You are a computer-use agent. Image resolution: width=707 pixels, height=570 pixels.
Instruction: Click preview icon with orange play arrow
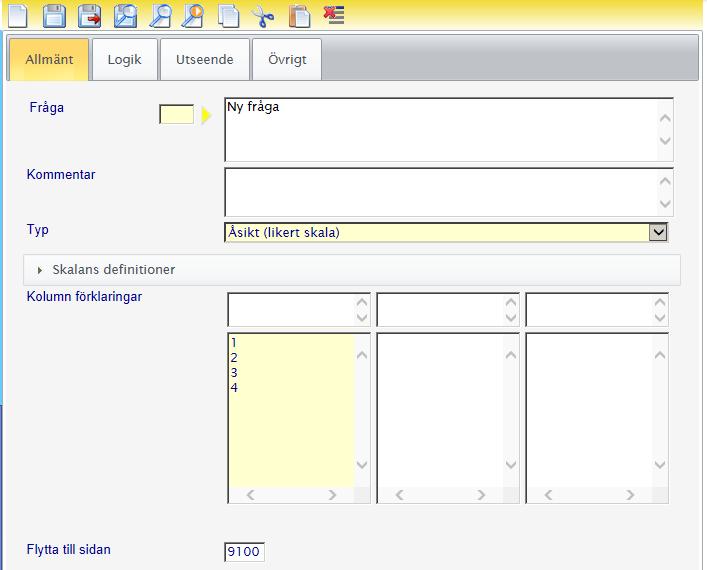pos(193,15)
